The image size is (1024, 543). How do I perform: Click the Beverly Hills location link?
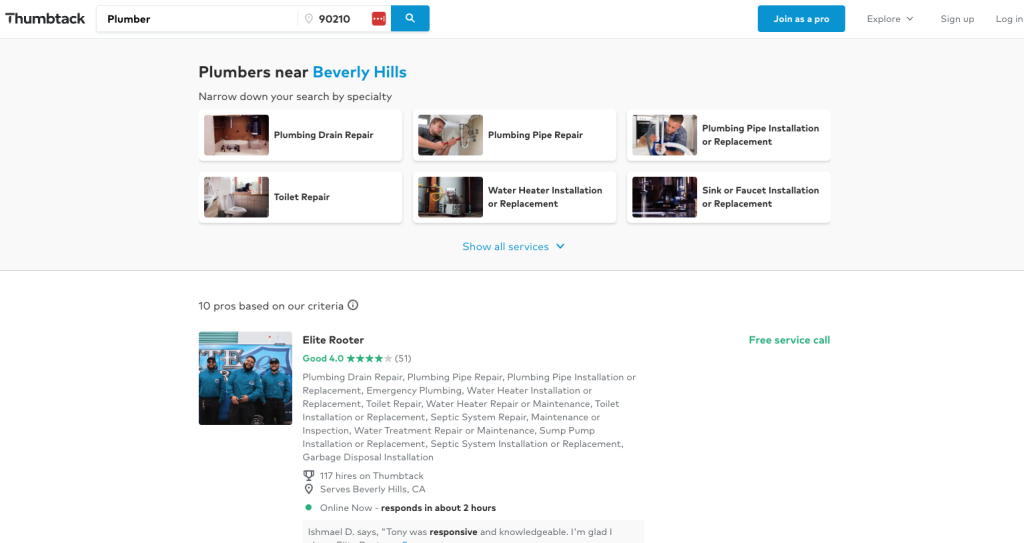click(359, 72)
